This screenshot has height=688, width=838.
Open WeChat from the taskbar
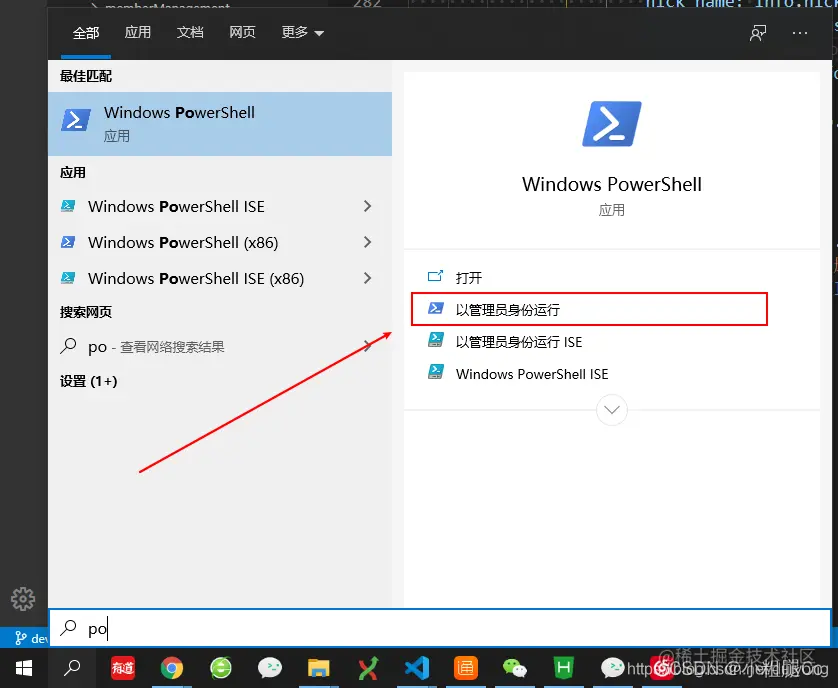click(x=515, y=668)
